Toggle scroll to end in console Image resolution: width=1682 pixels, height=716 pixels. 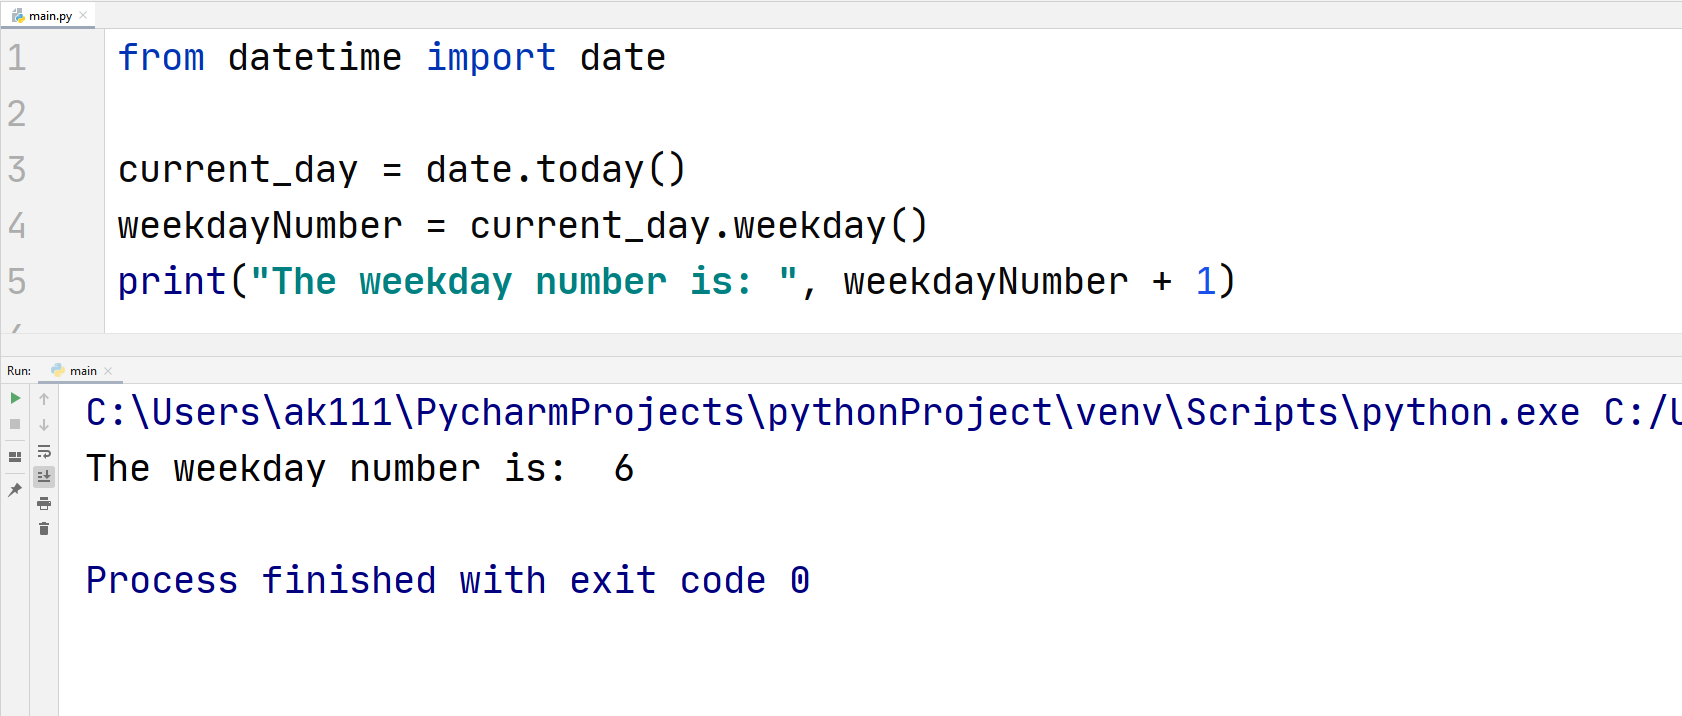point(44,477)
